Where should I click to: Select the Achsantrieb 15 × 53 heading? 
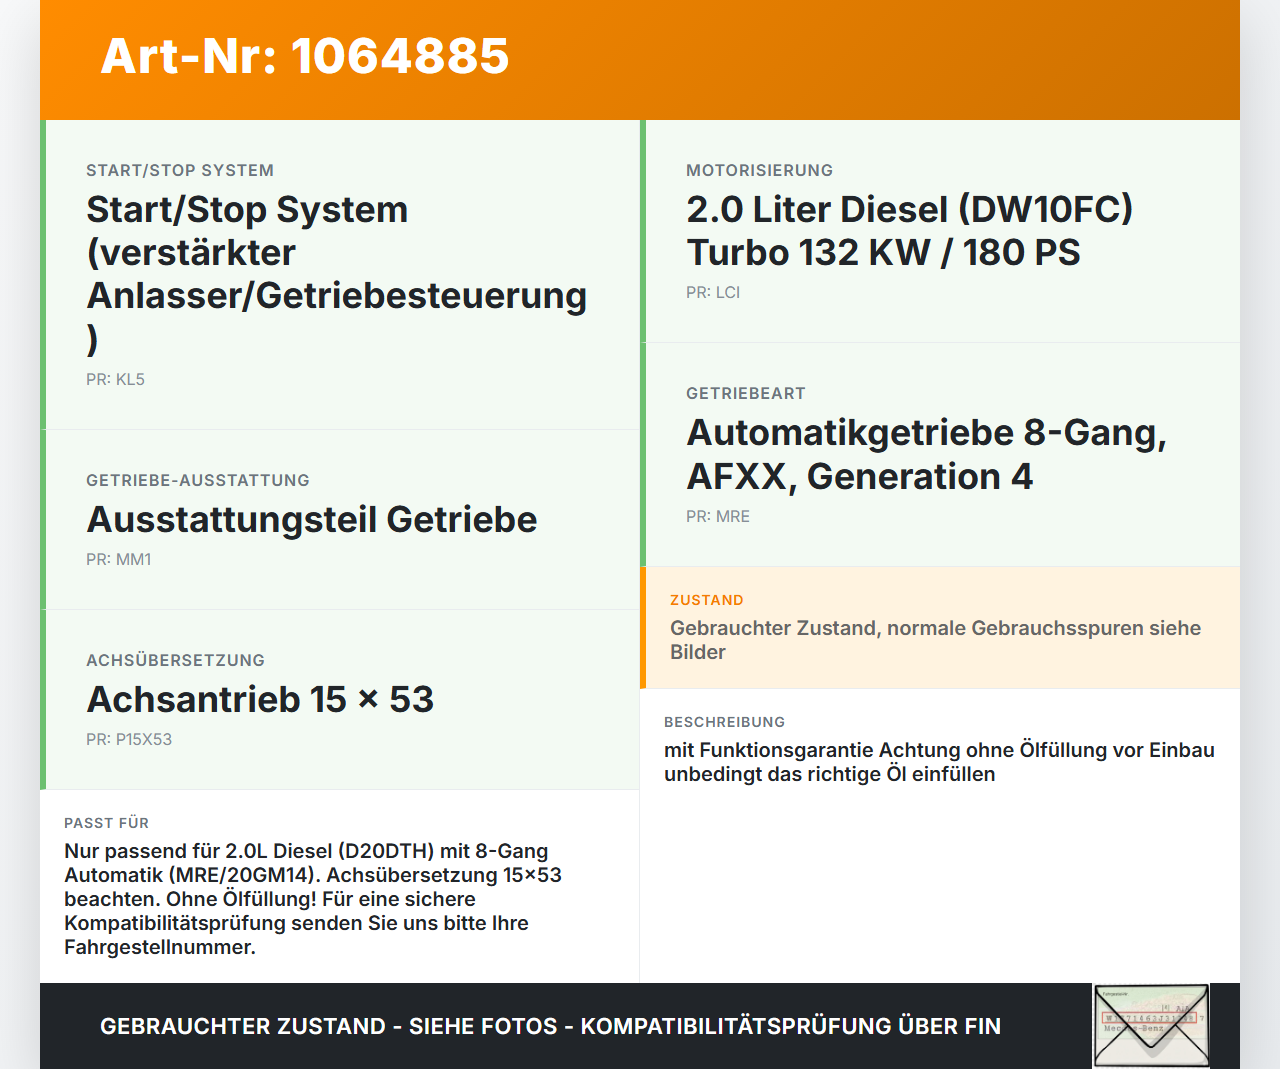(x=260, y=699)
